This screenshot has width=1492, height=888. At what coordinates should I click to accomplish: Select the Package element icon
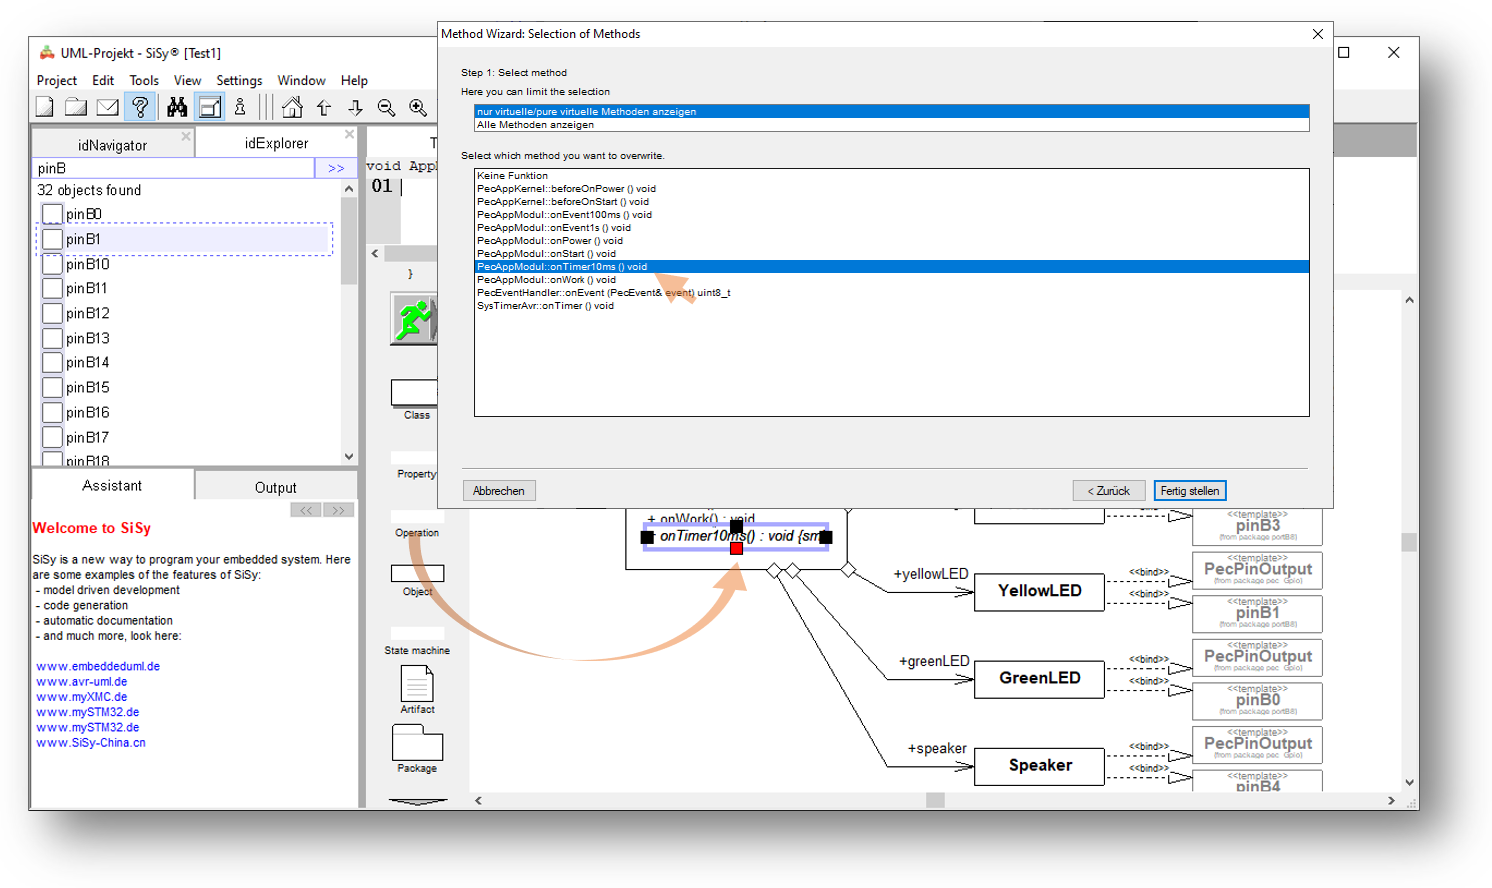[x=417, y=743]
